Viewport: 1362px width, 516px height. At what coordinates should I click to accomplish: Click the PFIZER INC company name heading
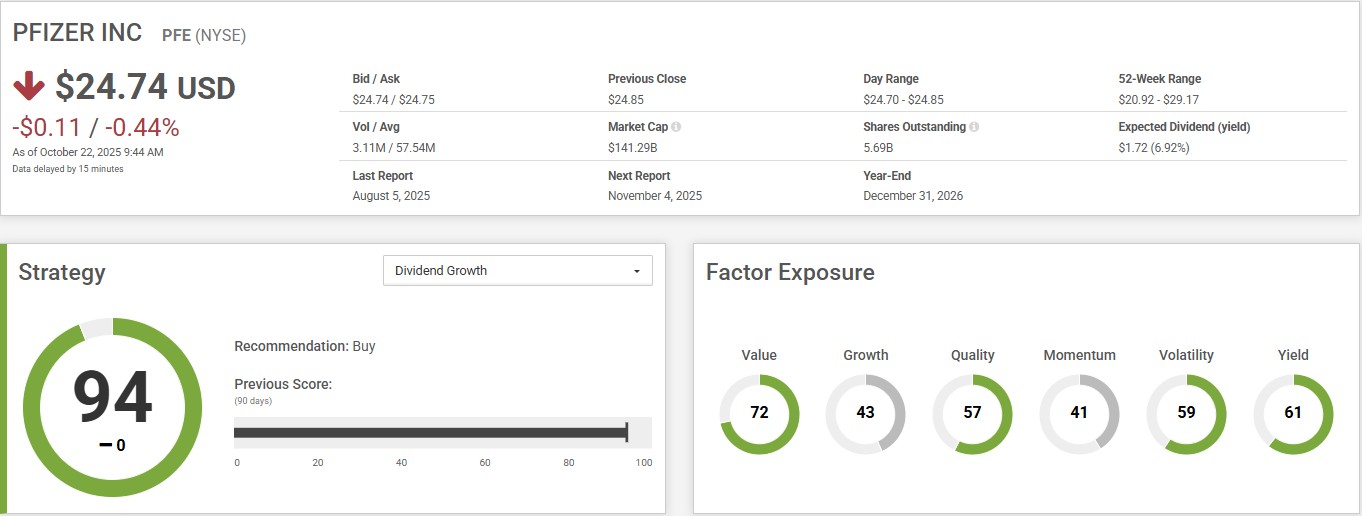(x=78, y=33)
